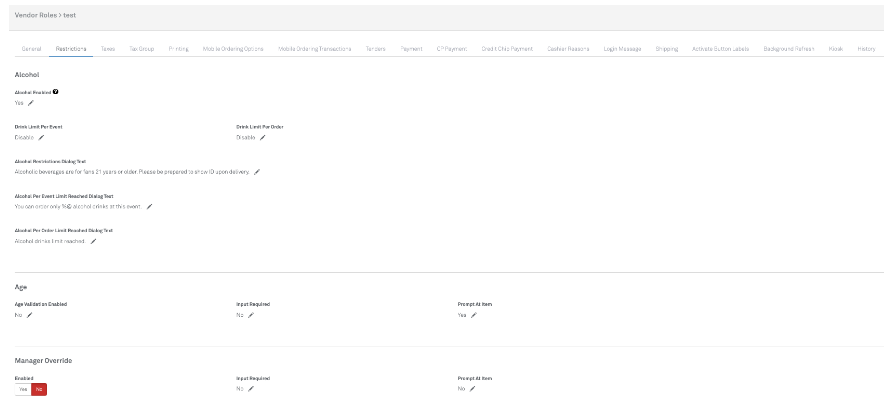
Task: Open the Mobile Ordering Options tab
Action: tap(233, 48)
